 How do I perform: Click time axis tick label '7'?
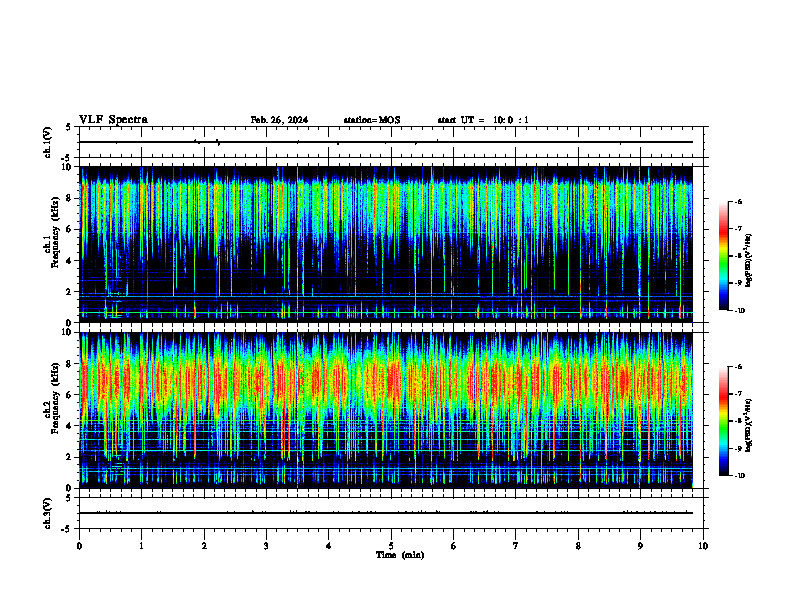tap(516, 546)
